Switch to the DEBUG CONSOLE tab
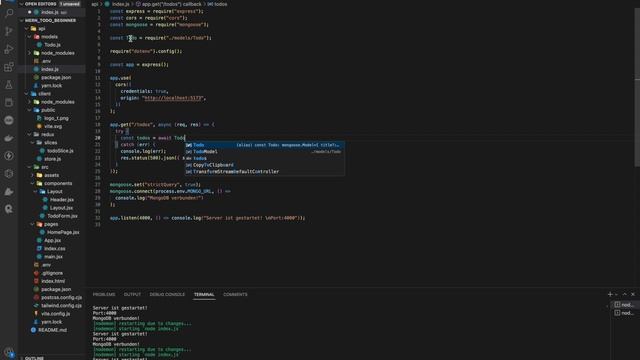The image size is (640, 360). tap(167, 294)
